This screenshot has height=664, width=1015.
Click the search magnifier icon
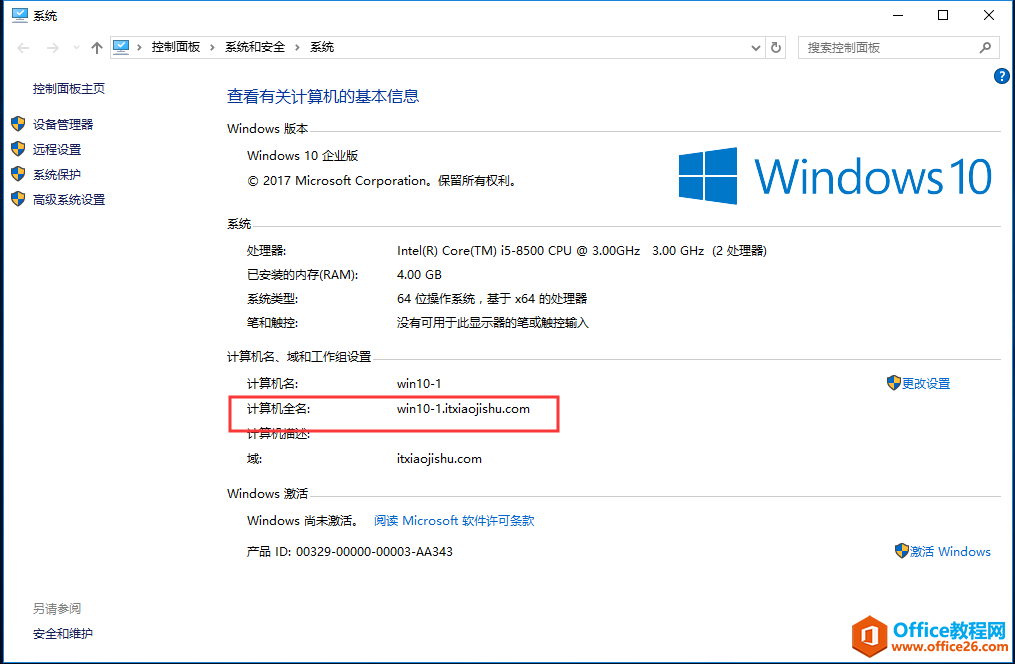[985, 48]
